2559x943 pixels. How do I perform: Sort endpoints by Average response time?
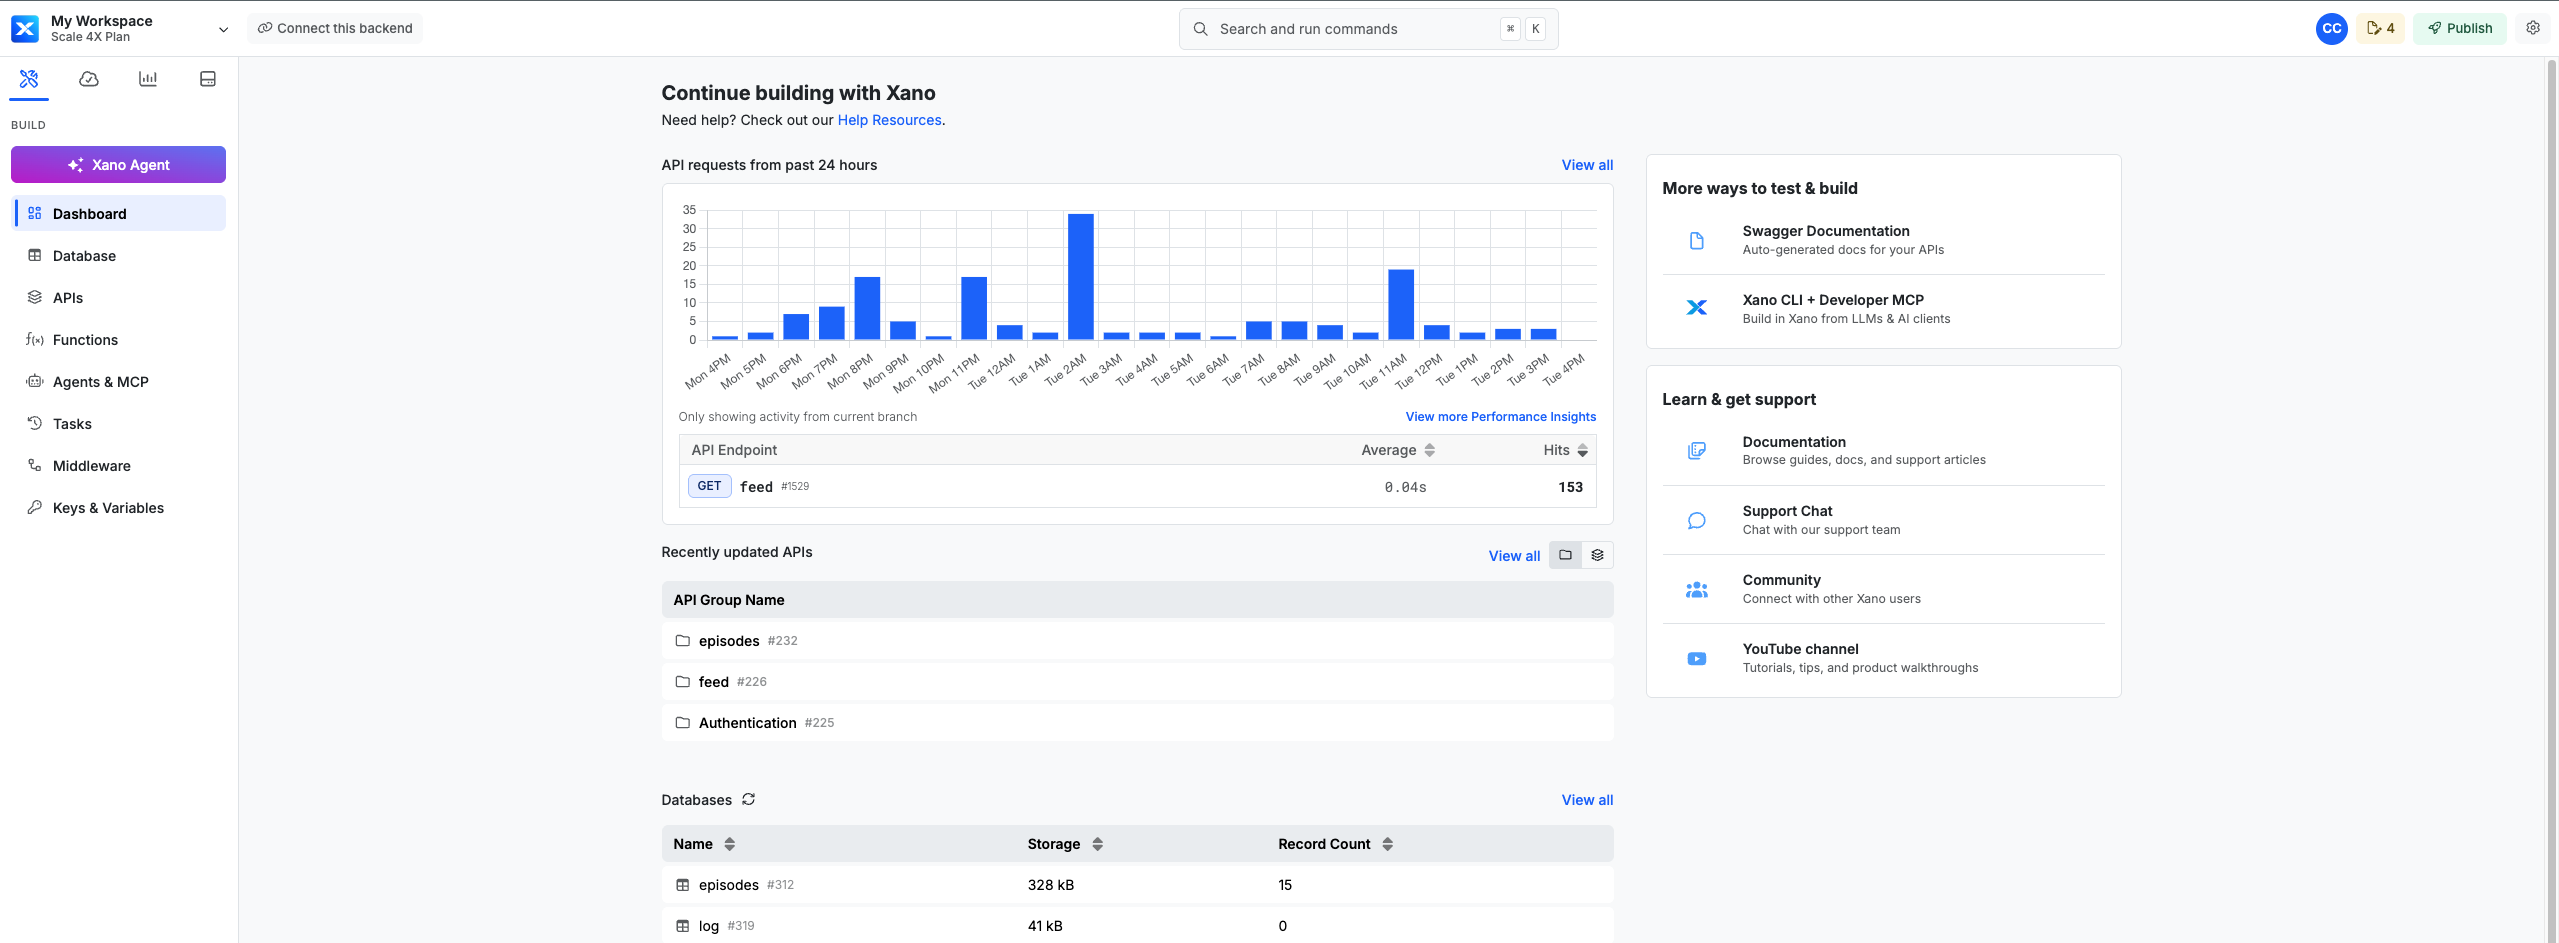[1430, 450]
